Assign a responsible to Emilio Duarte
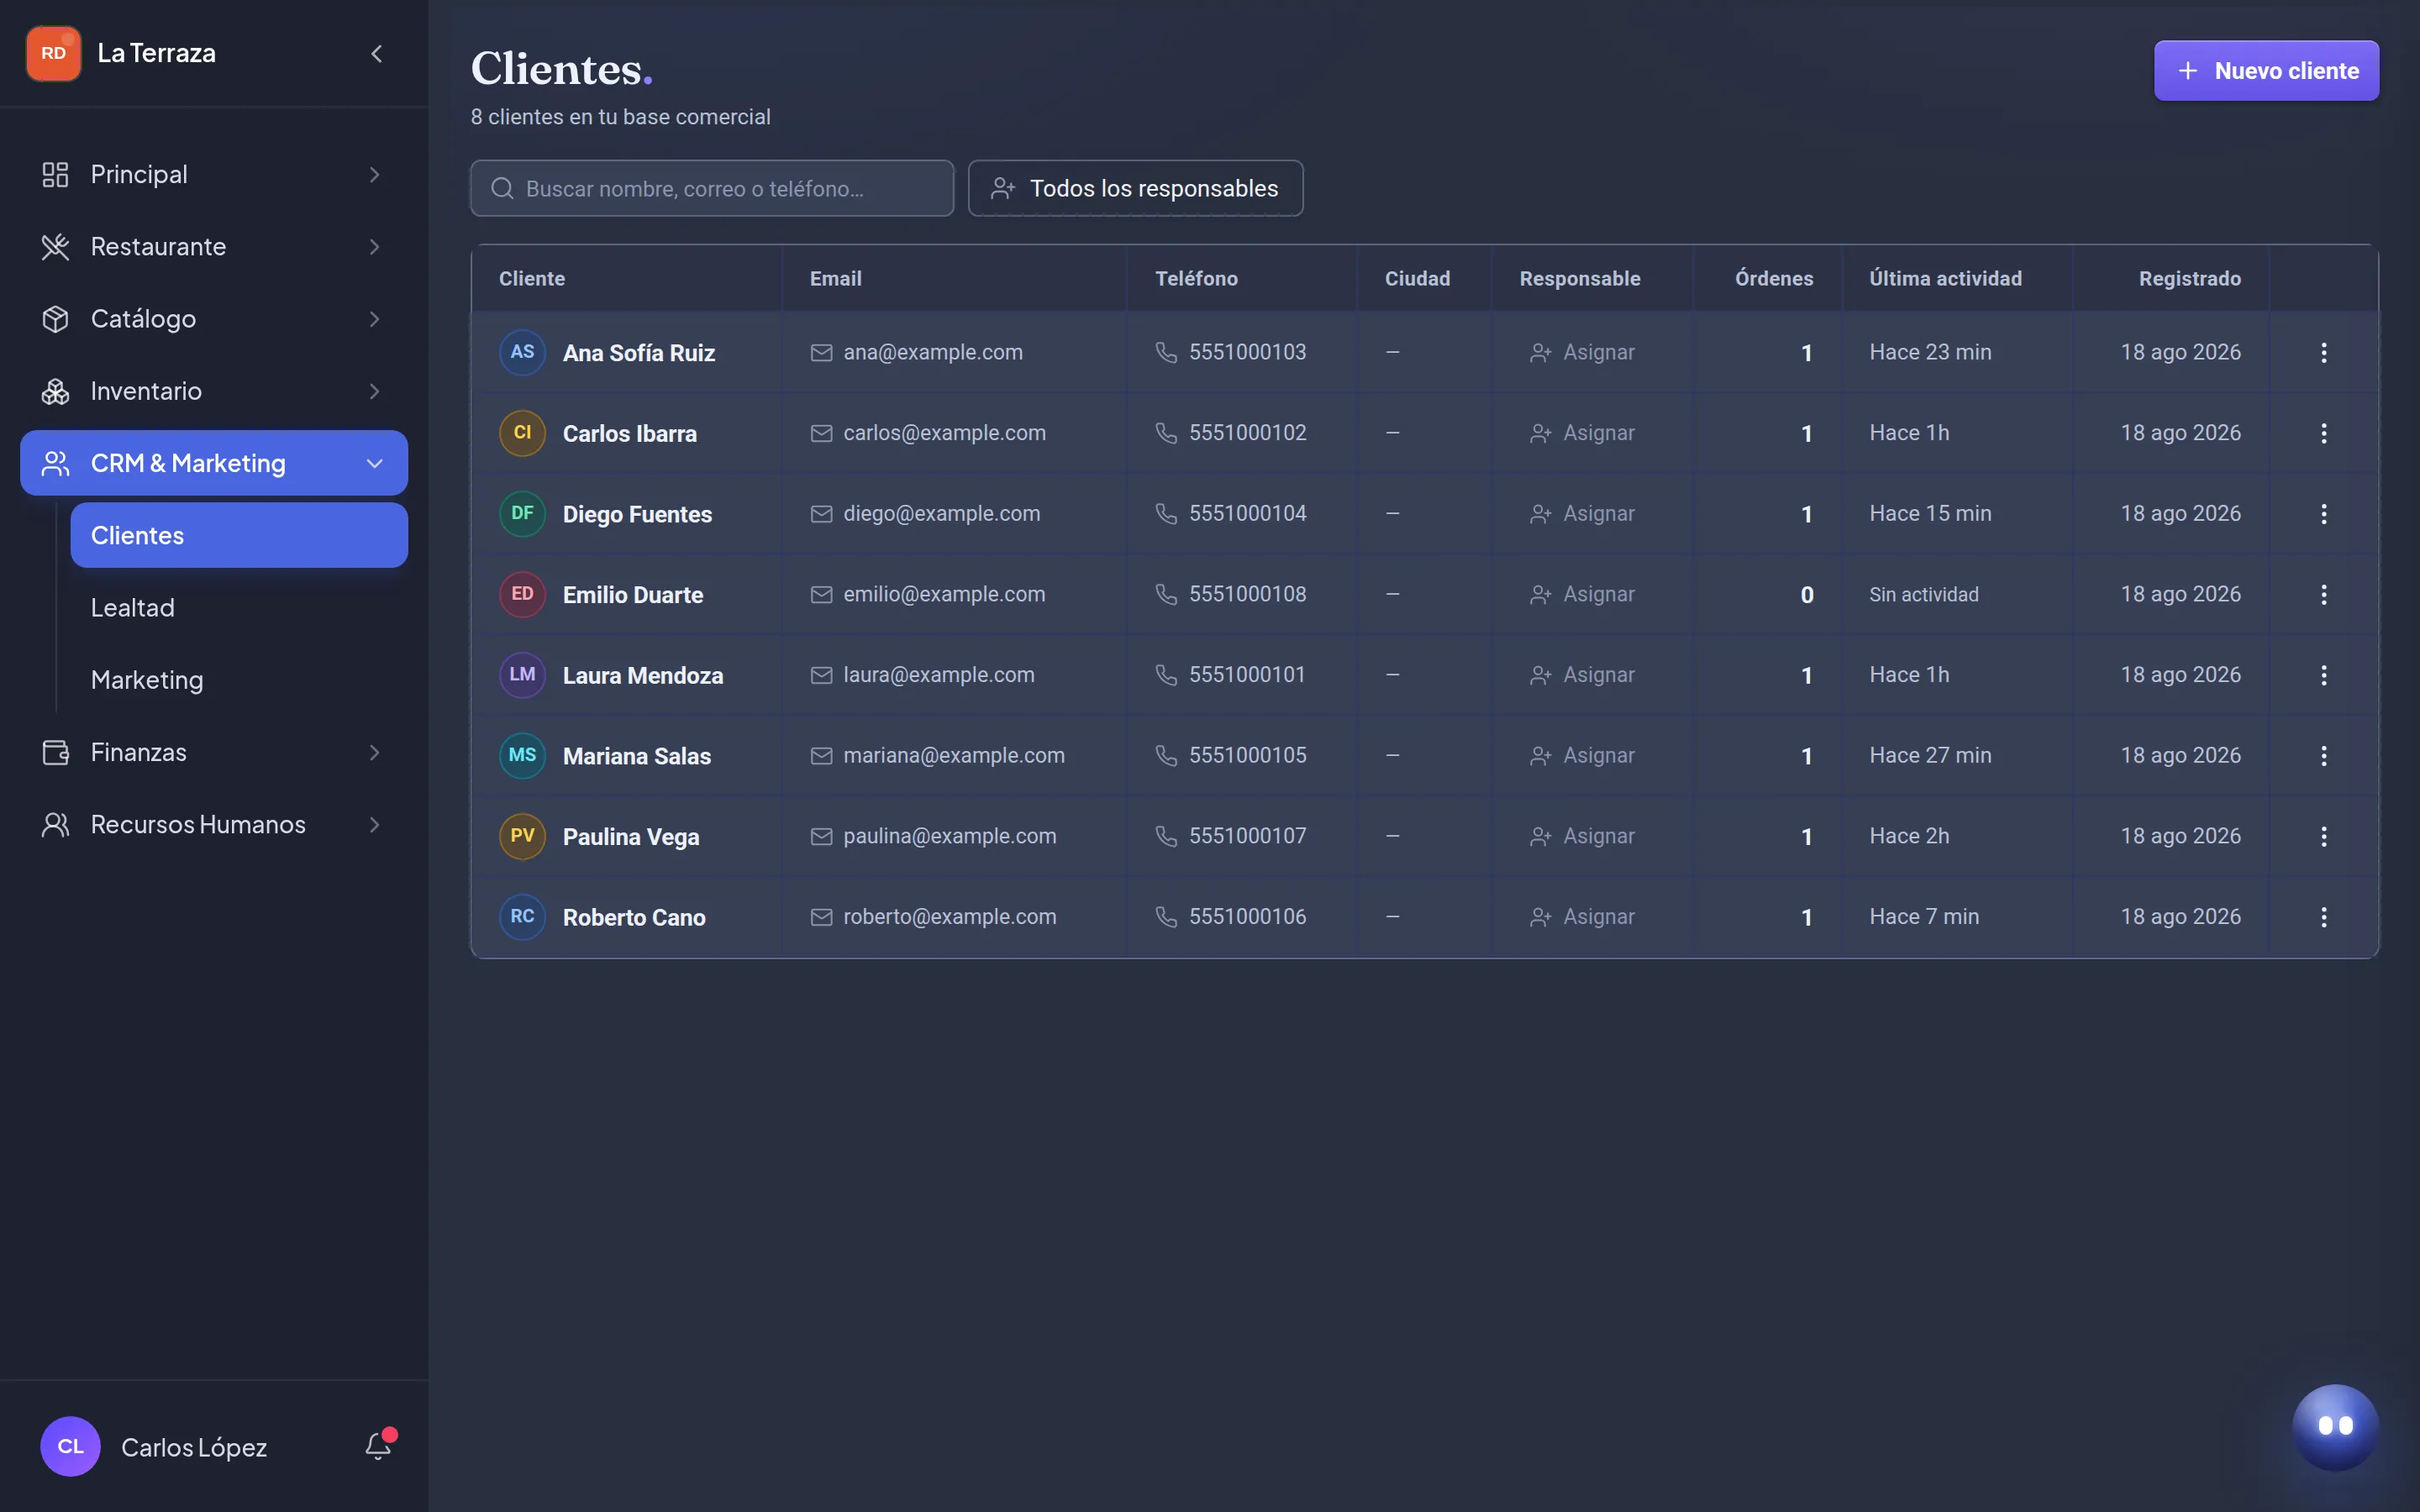 (1582, 595)
